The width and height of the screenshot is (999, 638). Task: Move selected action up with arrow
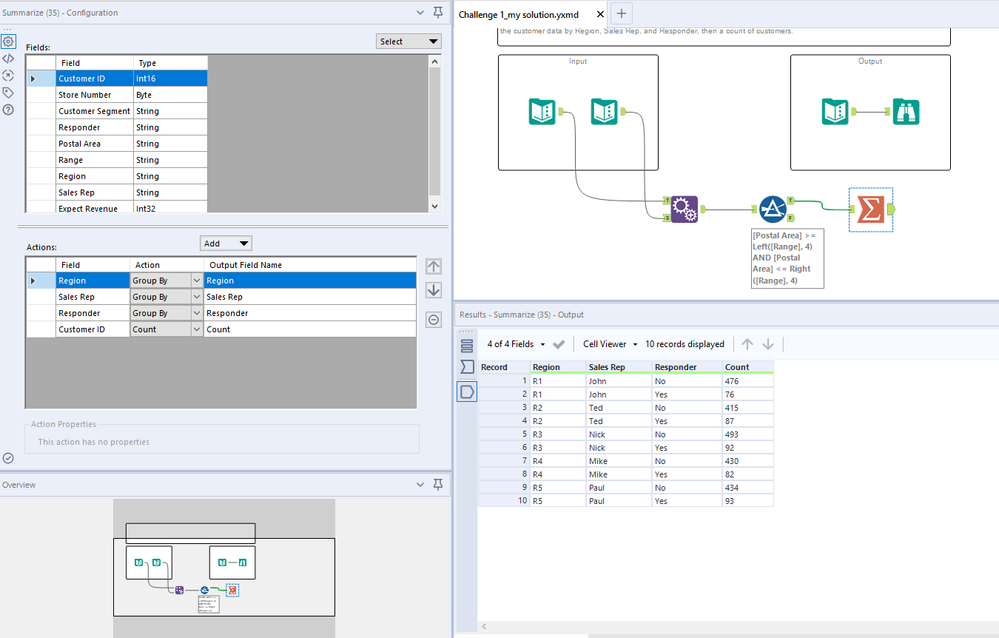pos(433,266)
